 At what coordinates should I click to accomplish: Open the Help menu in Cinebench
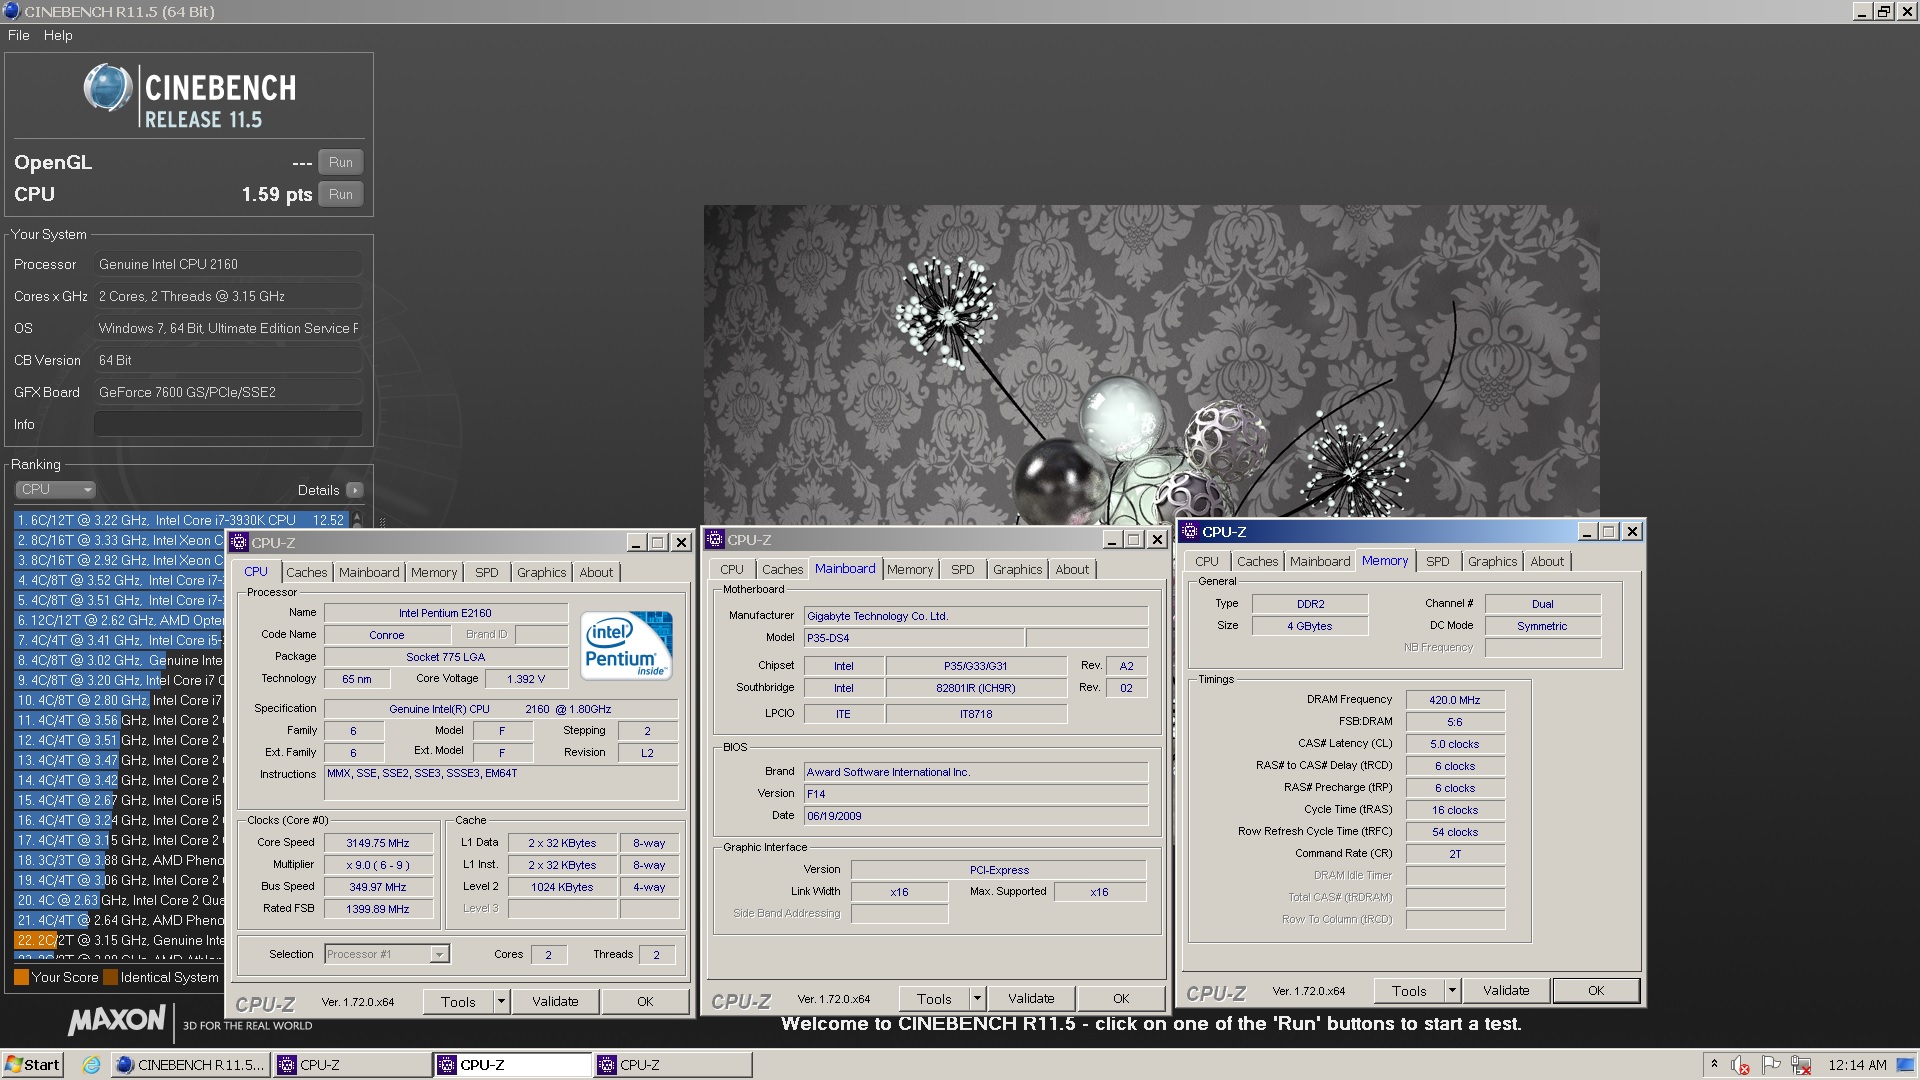click(58, 35)
